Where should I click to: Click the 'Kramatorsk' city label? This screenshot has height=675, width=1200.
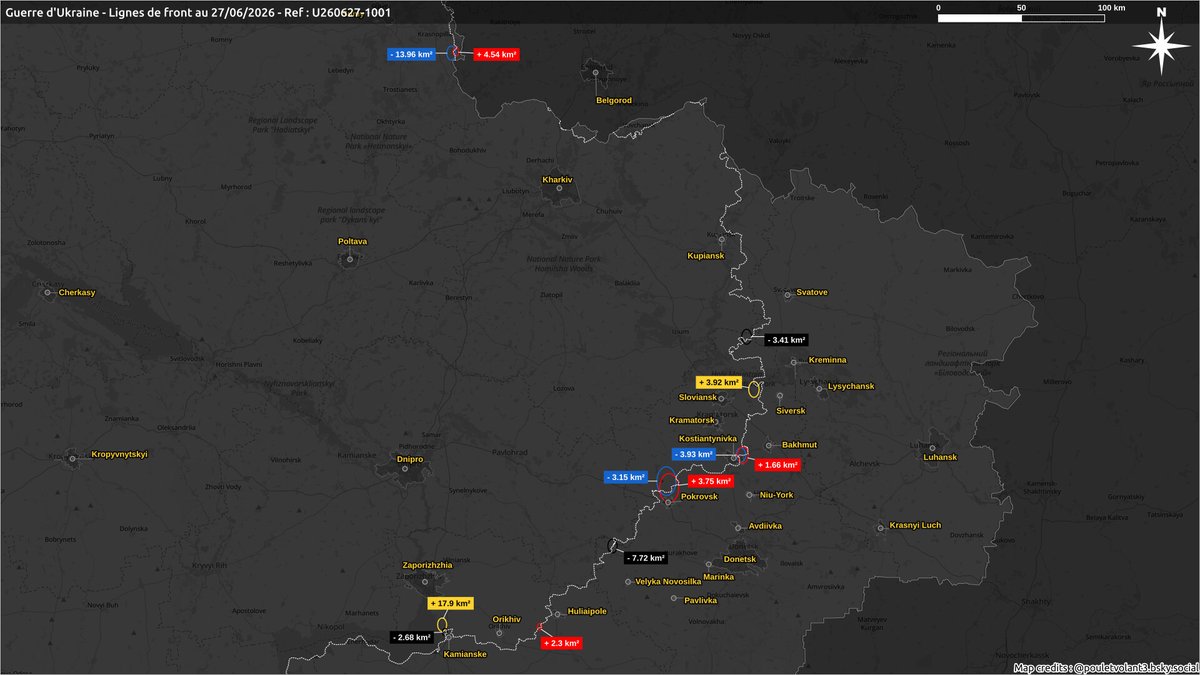[x=691, y=420]
